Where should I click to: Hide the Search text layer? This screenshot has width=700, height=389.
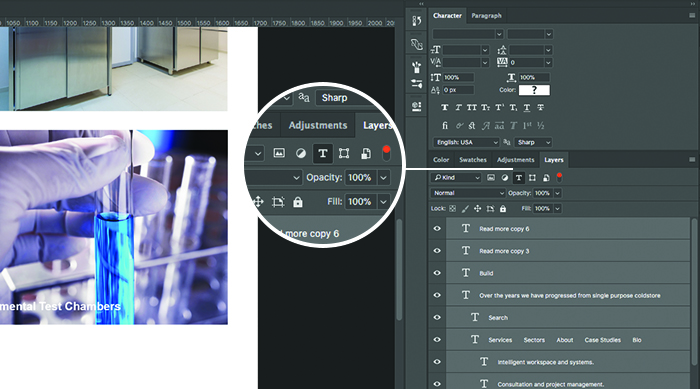coord(437,318)
